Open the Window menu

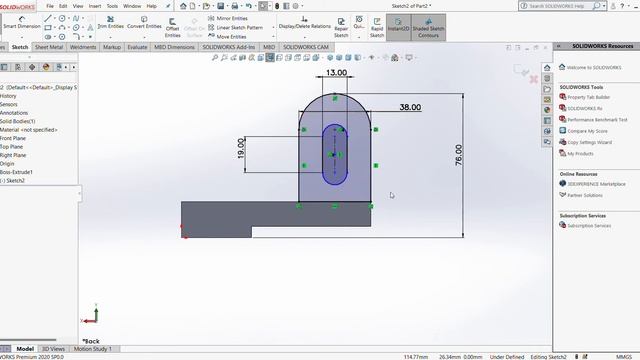tap(132, 6)
